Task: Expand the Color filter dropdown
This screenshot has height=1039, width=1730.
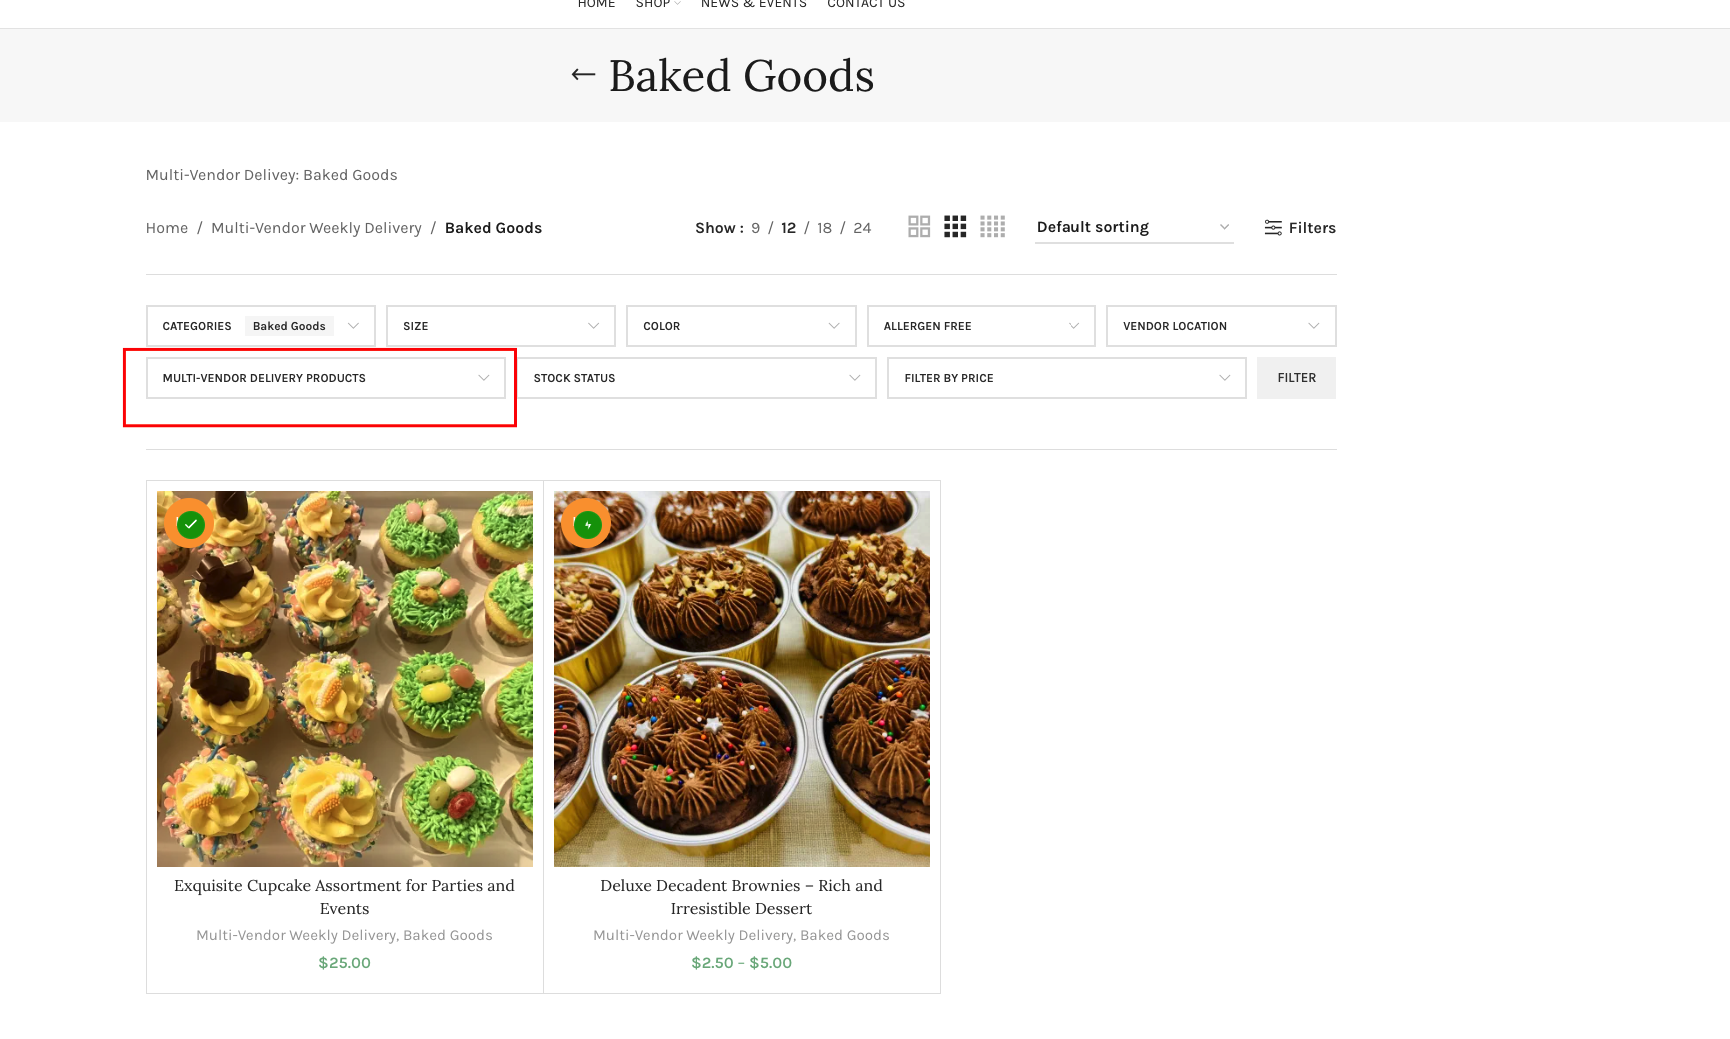Action: 741,326
